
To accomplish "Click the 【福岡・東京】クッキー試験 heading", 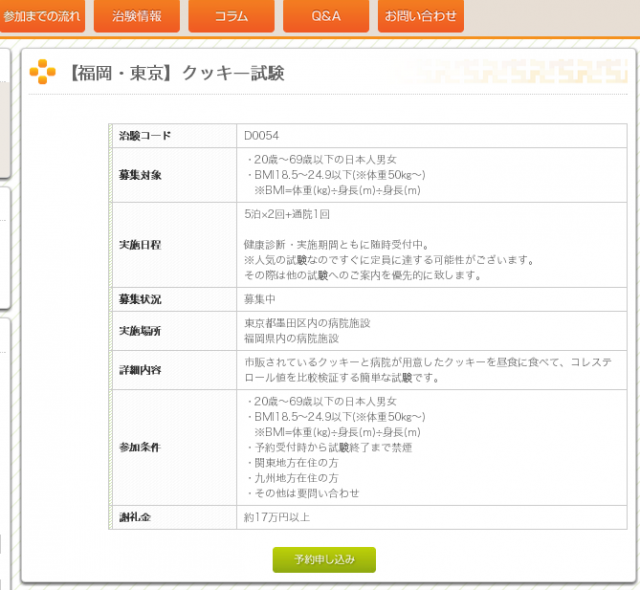I will click(x=177, y=73).
